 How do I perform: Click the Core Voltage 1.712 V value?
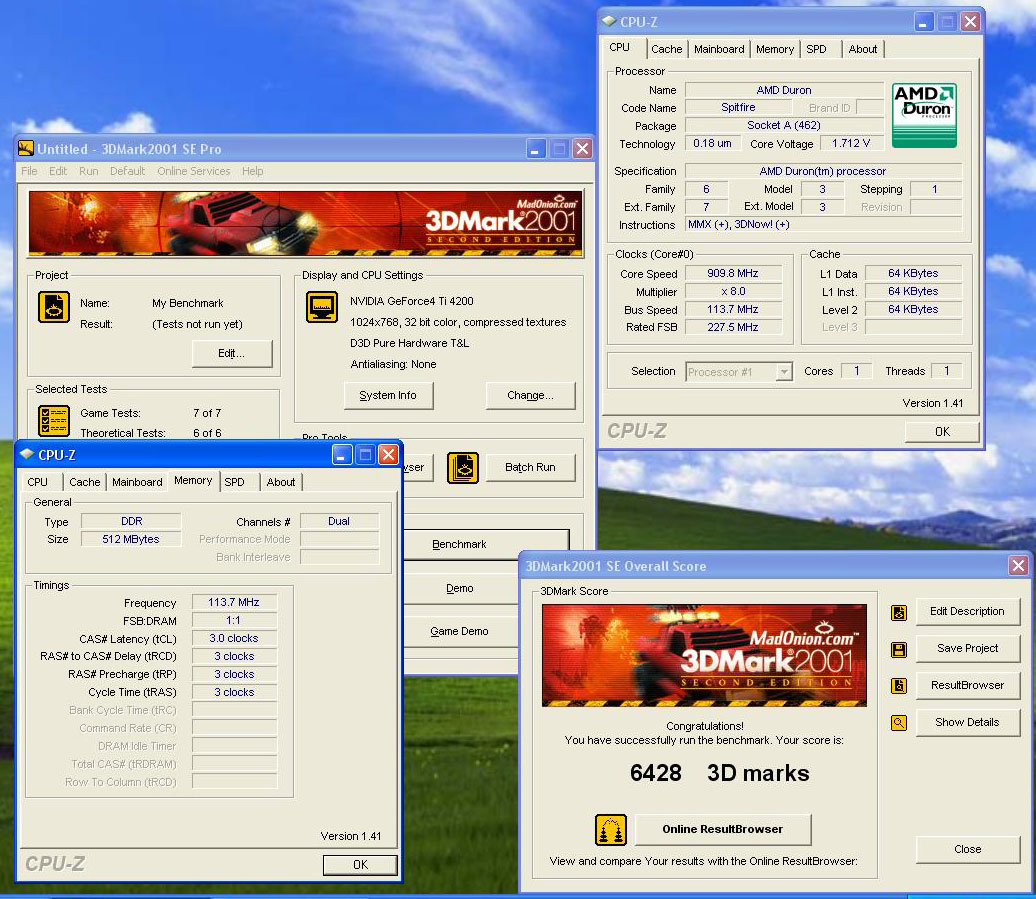click(x=851, y=143)
